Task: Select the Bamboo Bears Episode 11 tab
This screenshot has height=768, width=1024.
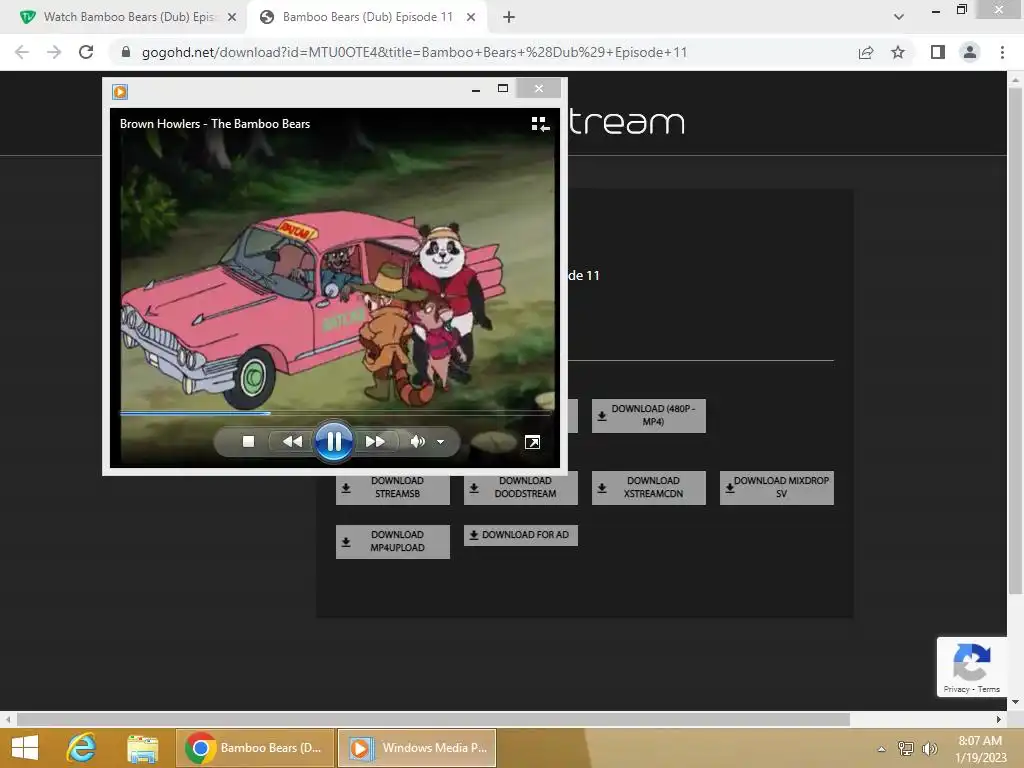Action: (366, 17)
